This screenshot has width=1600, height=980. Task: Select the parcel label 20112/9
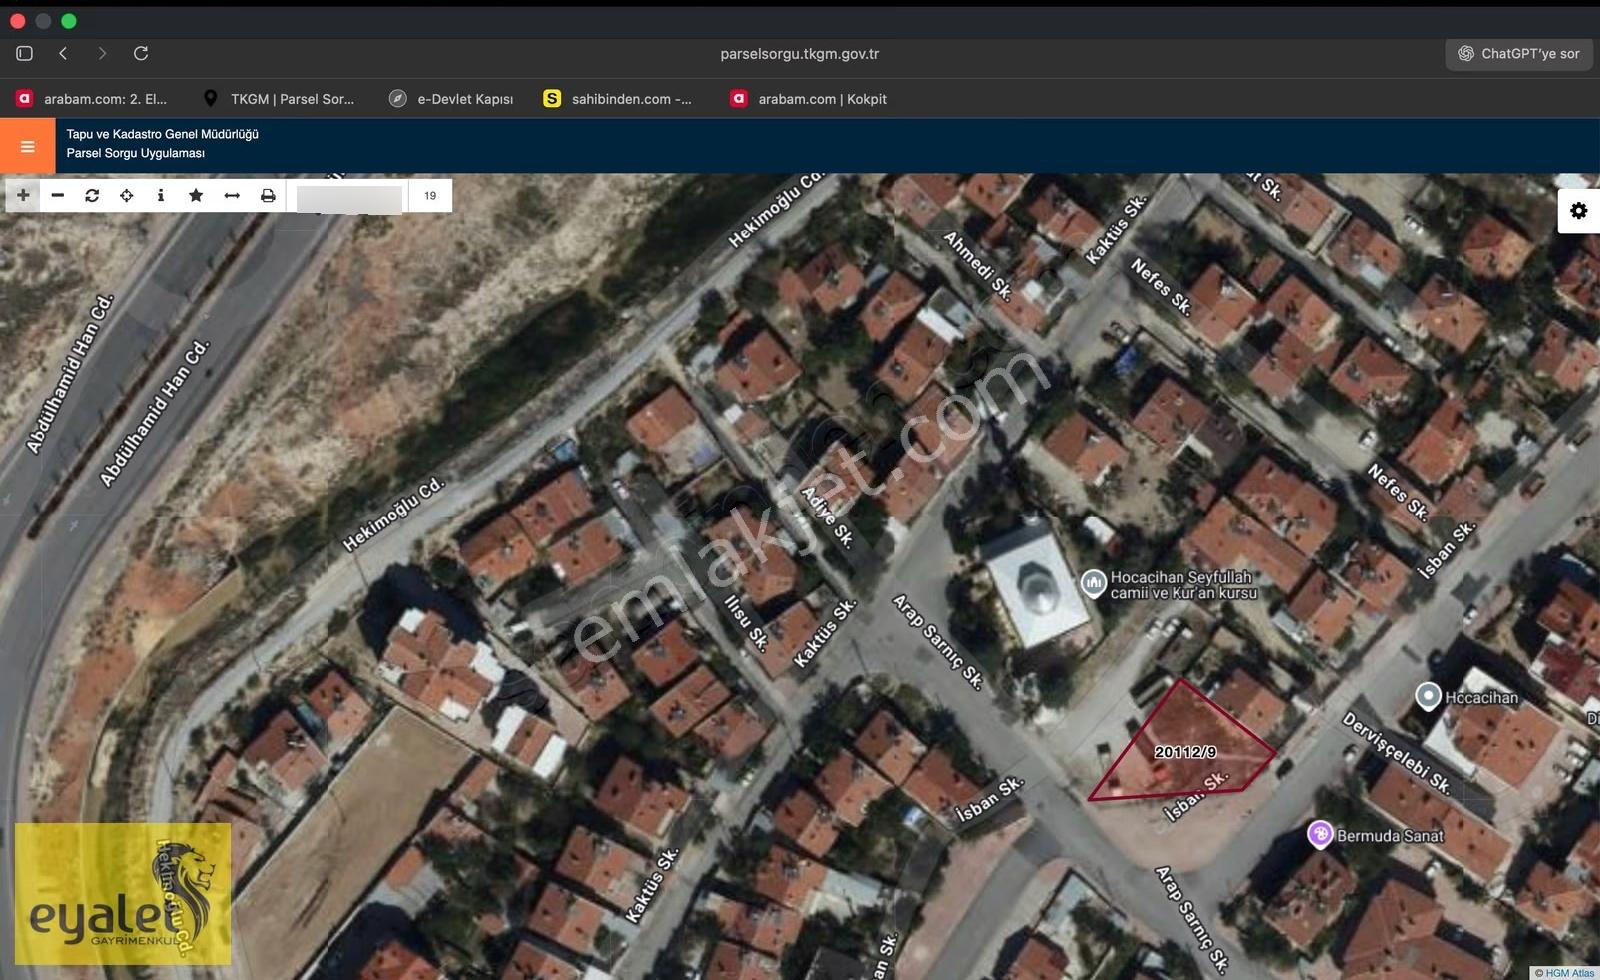click(x=1185, y=752)
